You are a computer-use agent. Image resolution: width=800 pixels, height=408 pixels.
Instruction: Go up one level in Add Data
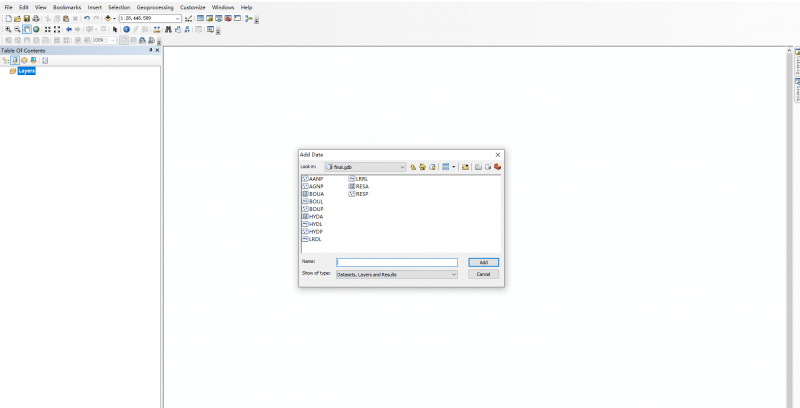tap(413, 167)
